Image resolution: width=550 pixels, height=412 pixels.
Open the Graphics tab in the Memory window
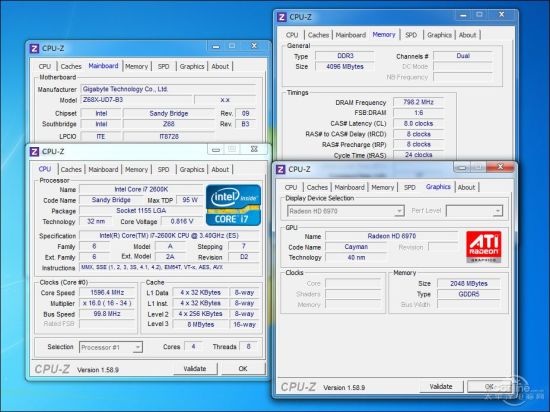click(439, 35)
